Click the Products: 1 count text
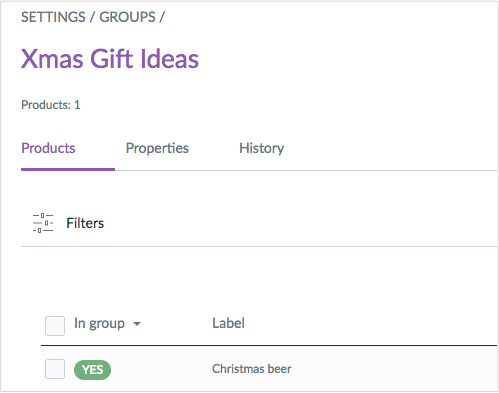 [x=51, y=105]
